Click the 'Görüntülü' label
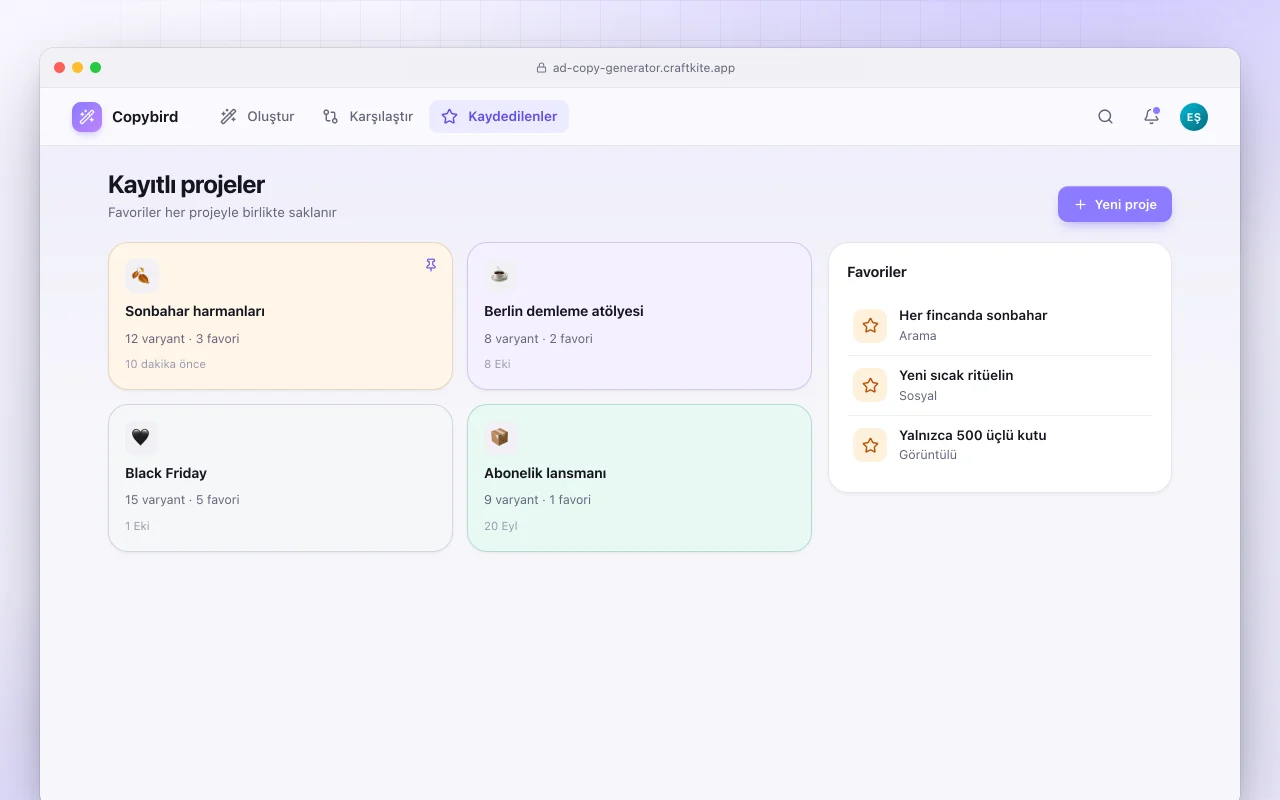The image size is (1280, 800). [x=928, y=455]
